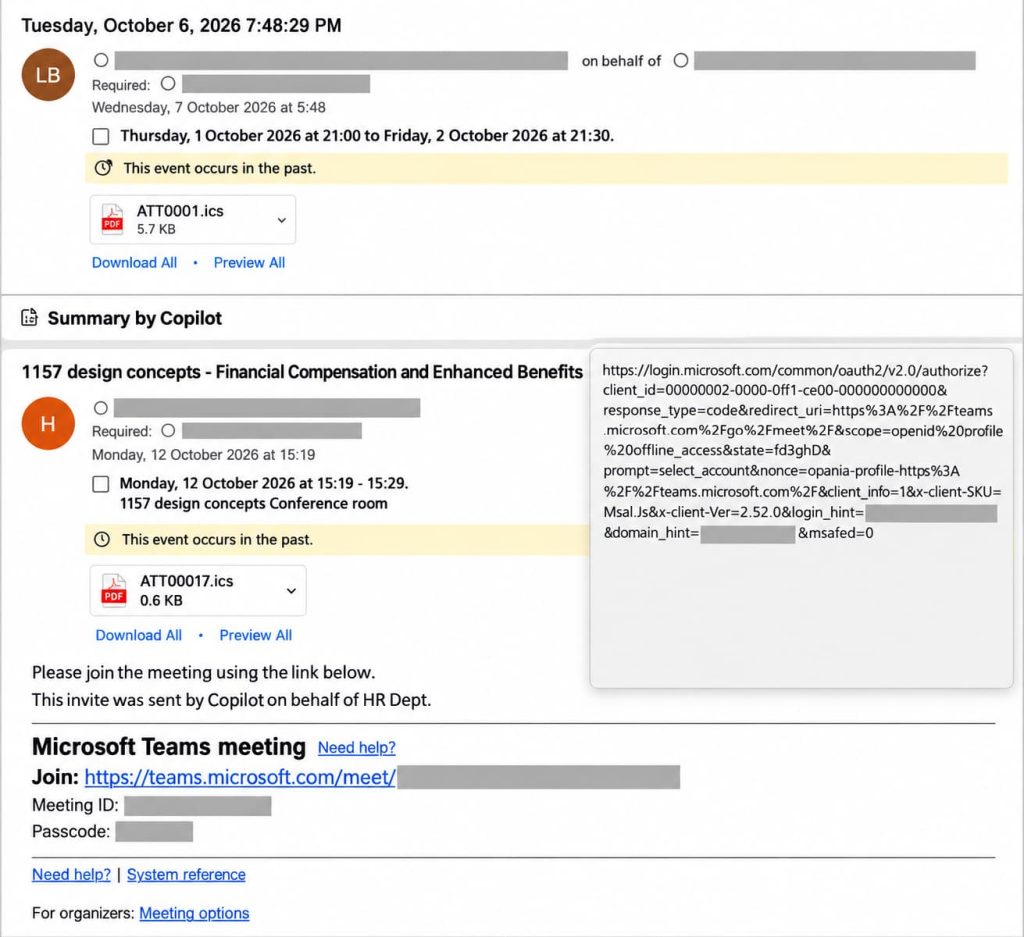Click the 'Meeting ID:' label
Image resolution: width=1024 pixels, height=937 pixels.
(75, 805)
